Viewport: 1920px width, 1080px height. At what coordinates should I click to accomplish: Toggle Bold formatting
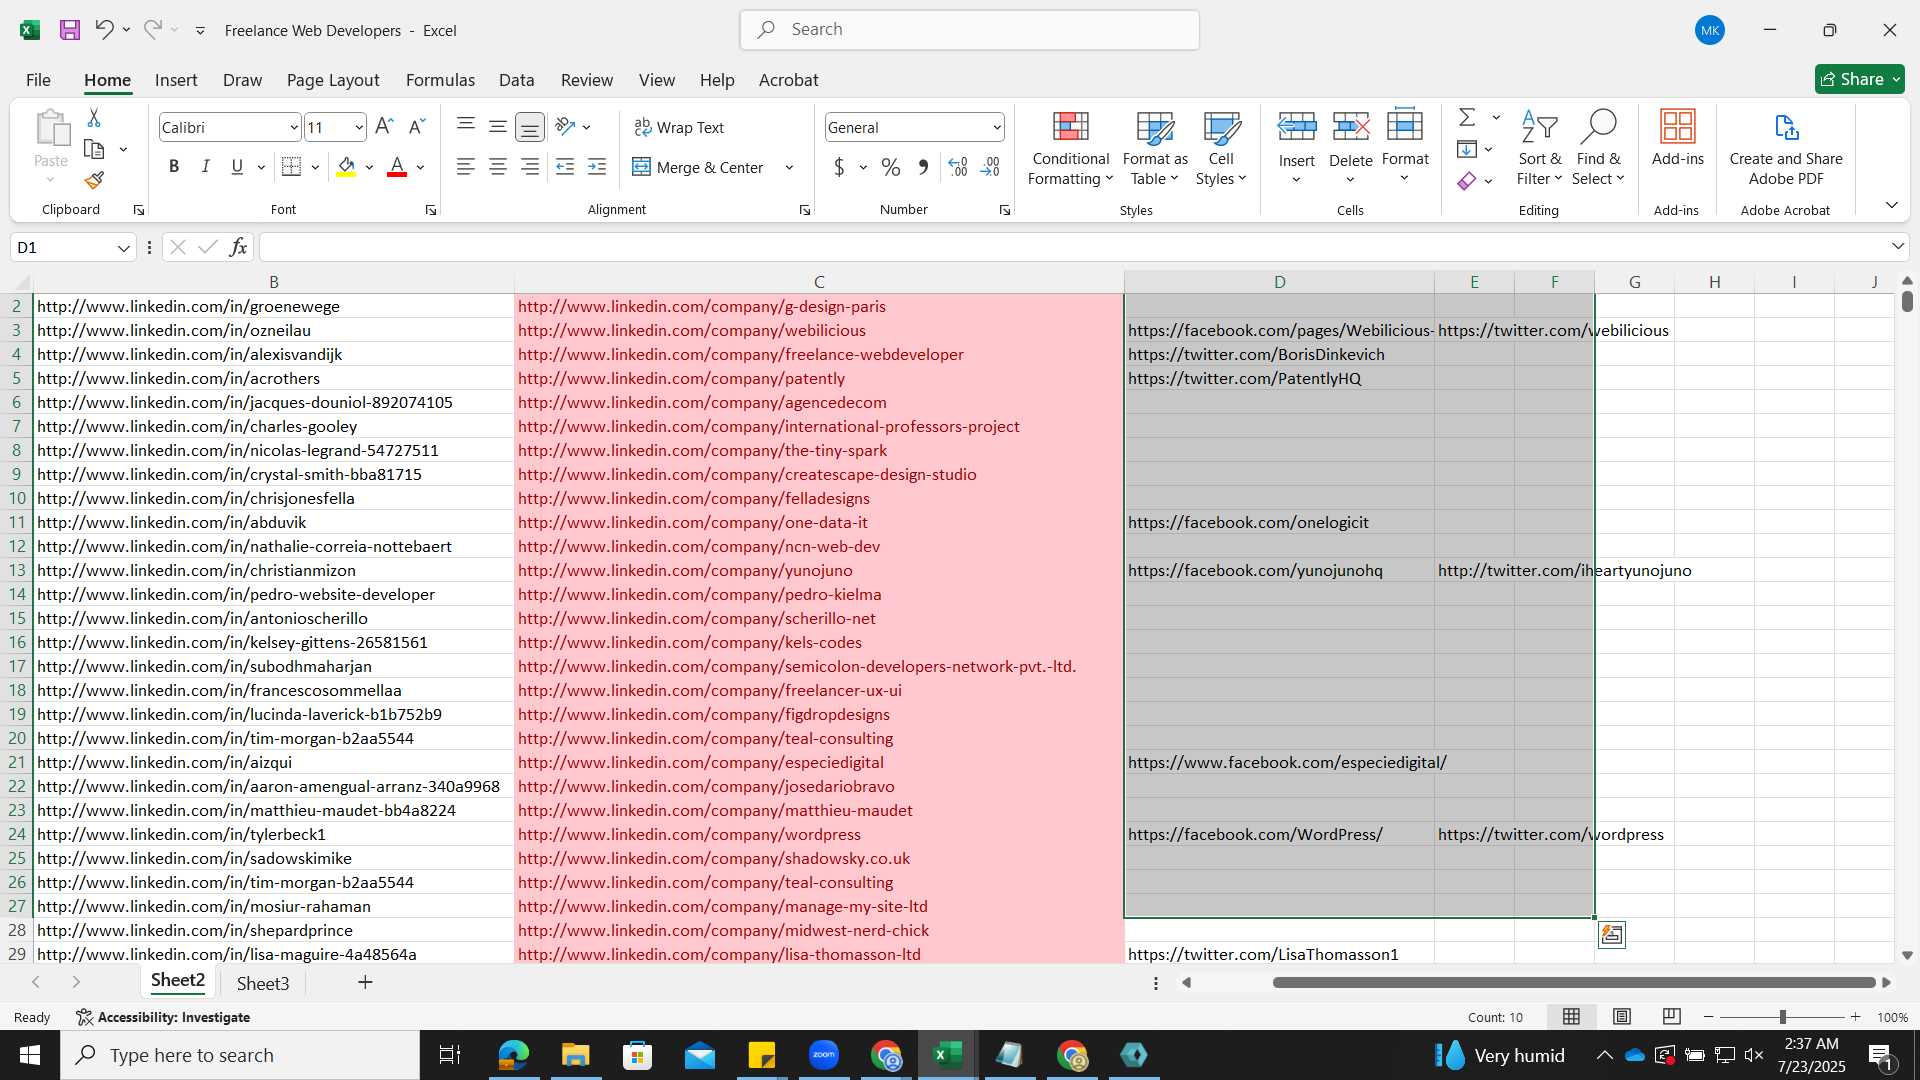(x=174, y=167)
